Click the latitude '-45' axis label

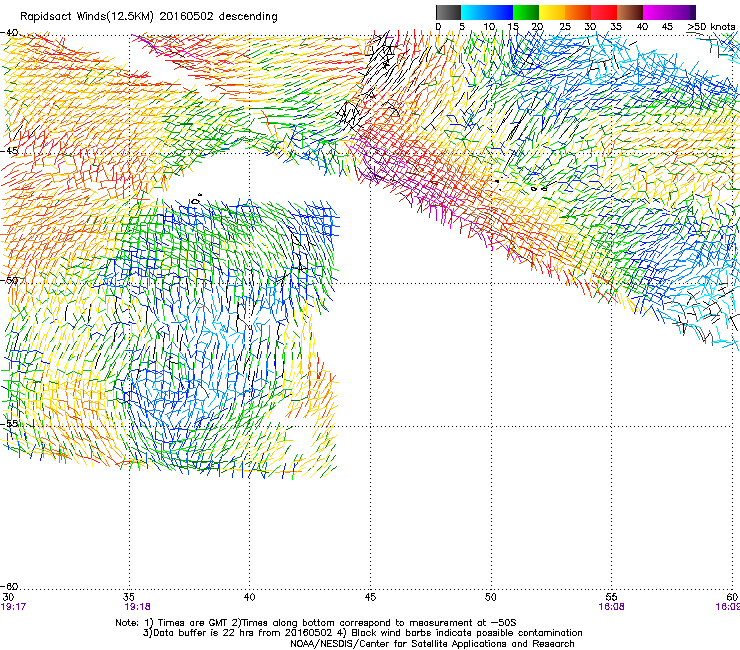tap(9, 151)
